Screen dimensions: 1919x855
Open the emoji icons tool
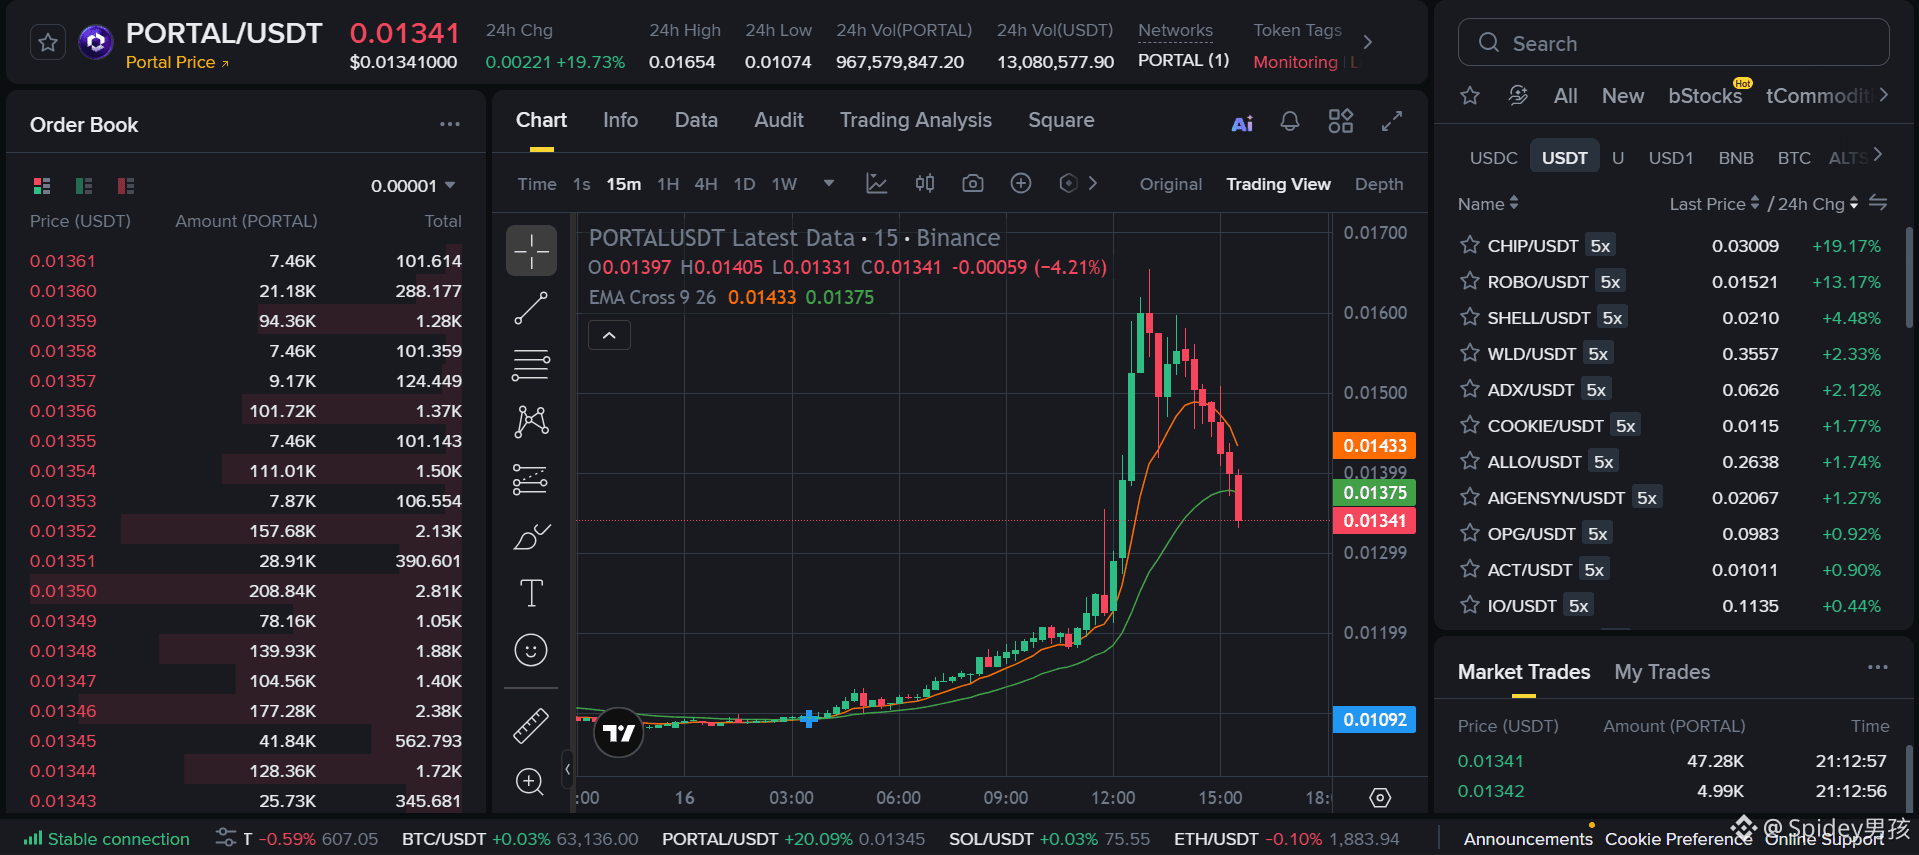coord(531,650)
